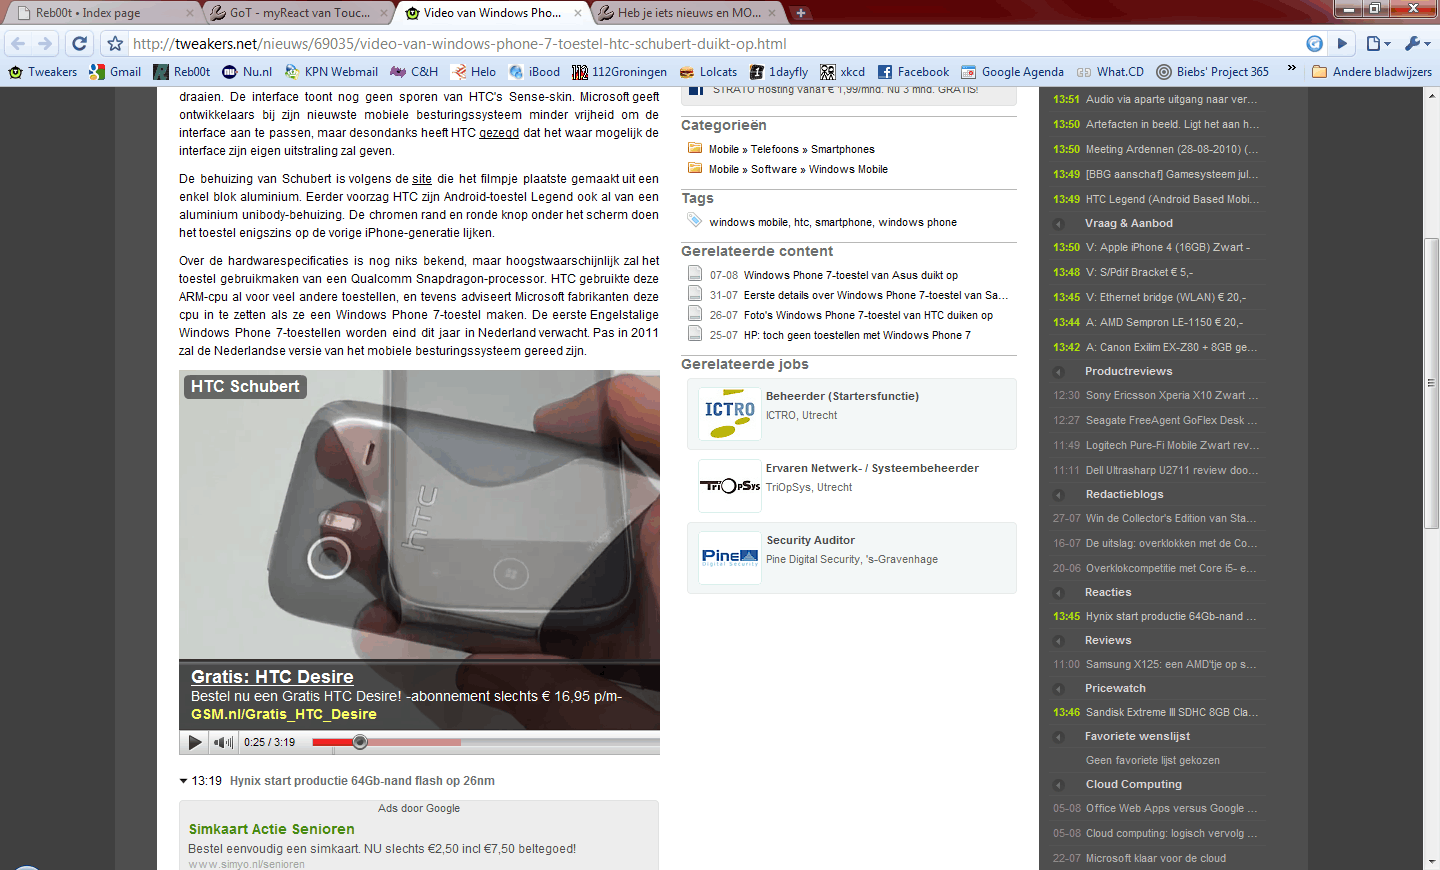Screen dimensions: 1440x870
Task: Open the Nu.nl bookmark
Action: click(247, 72)
